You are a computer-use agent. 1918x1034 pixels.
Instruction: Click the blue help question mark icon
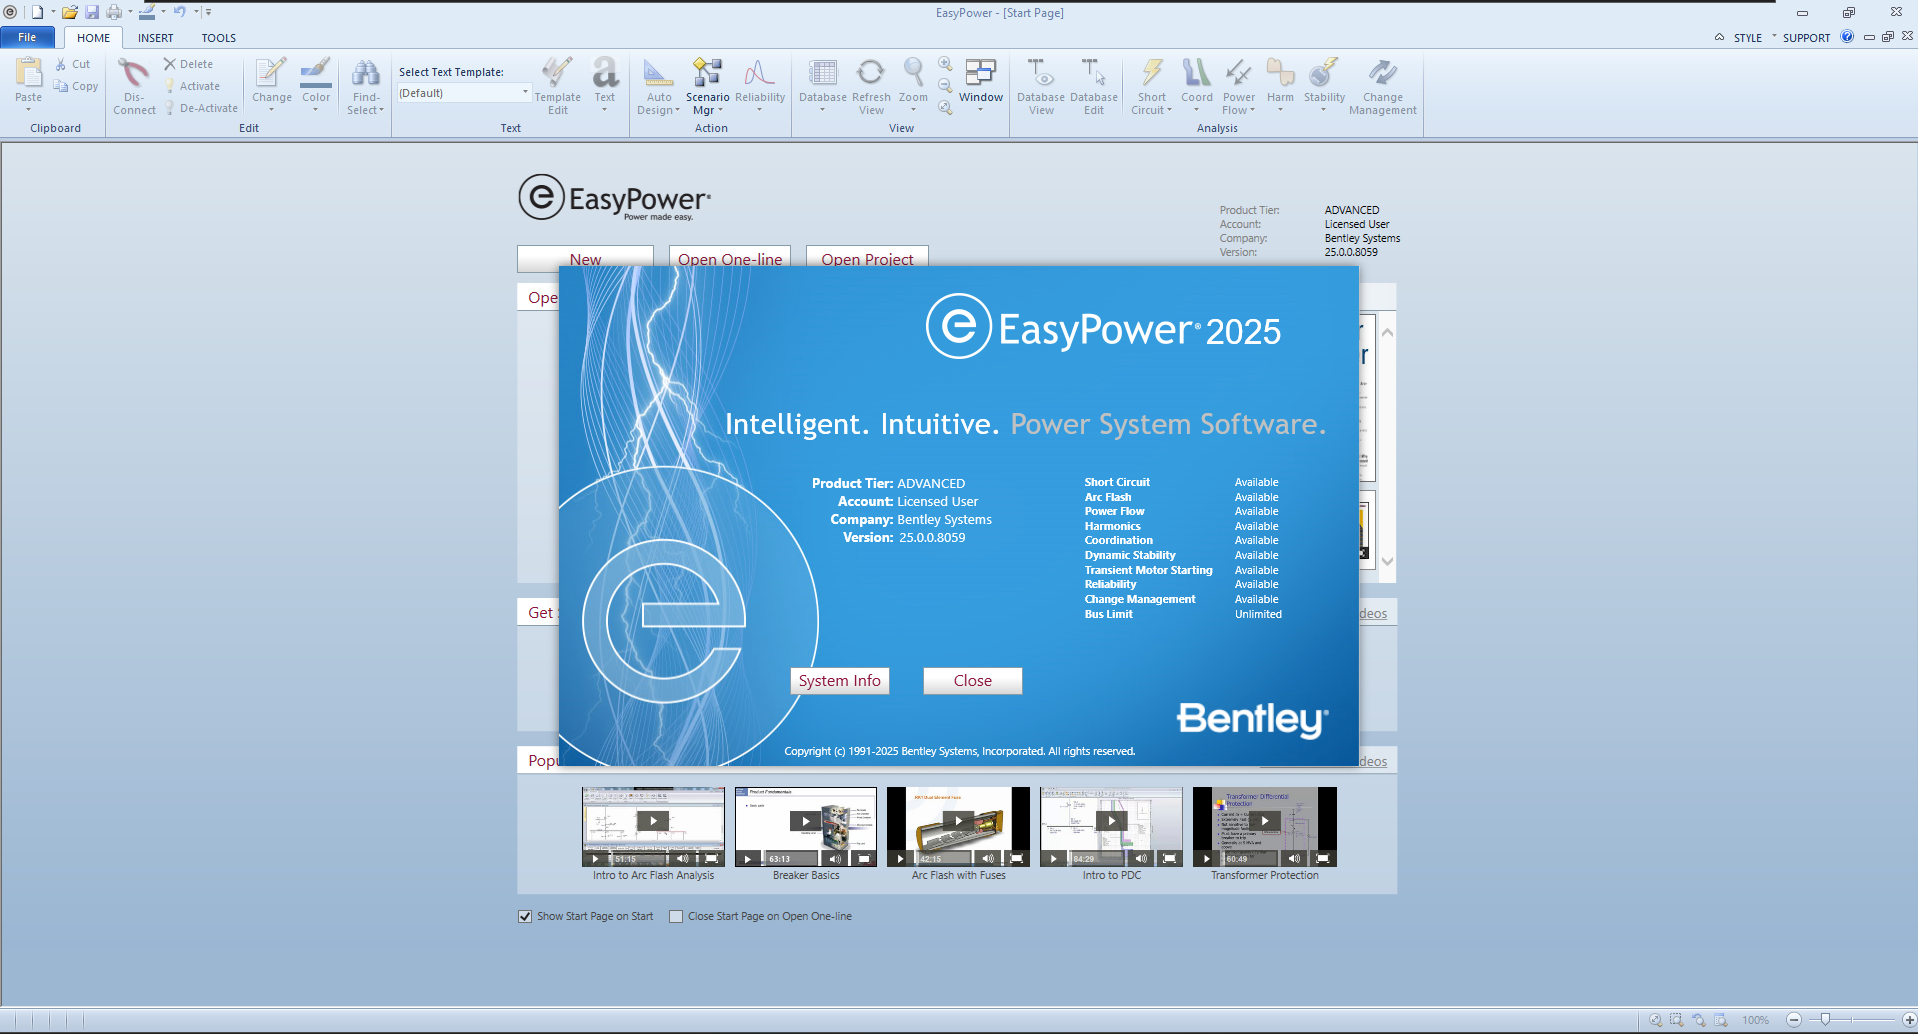click(x=1847, y=37)
